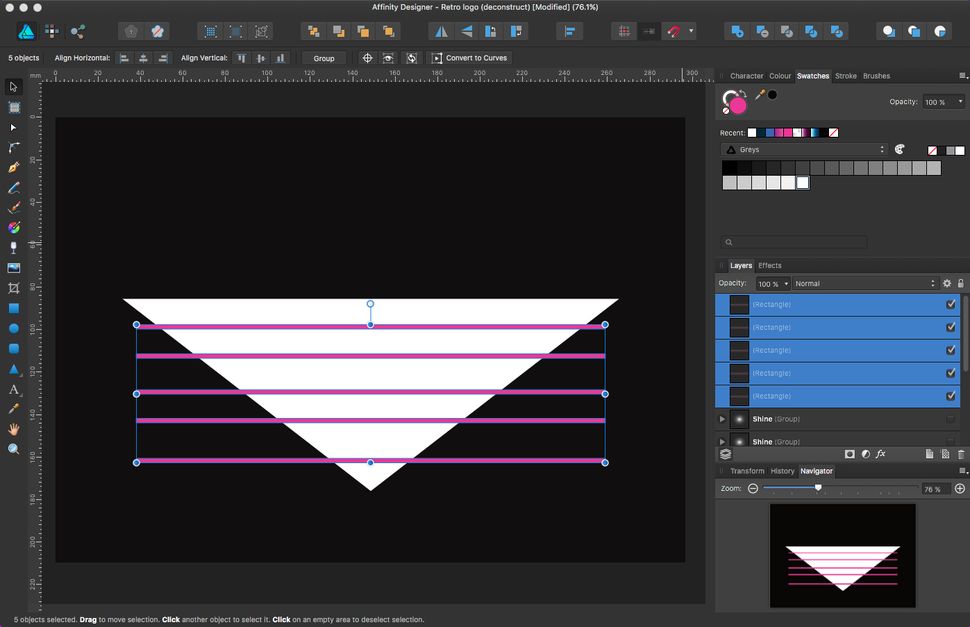Select a pink swatch from Recent colours
This screenshot has height=627, width=970.
tap(785, 132)
